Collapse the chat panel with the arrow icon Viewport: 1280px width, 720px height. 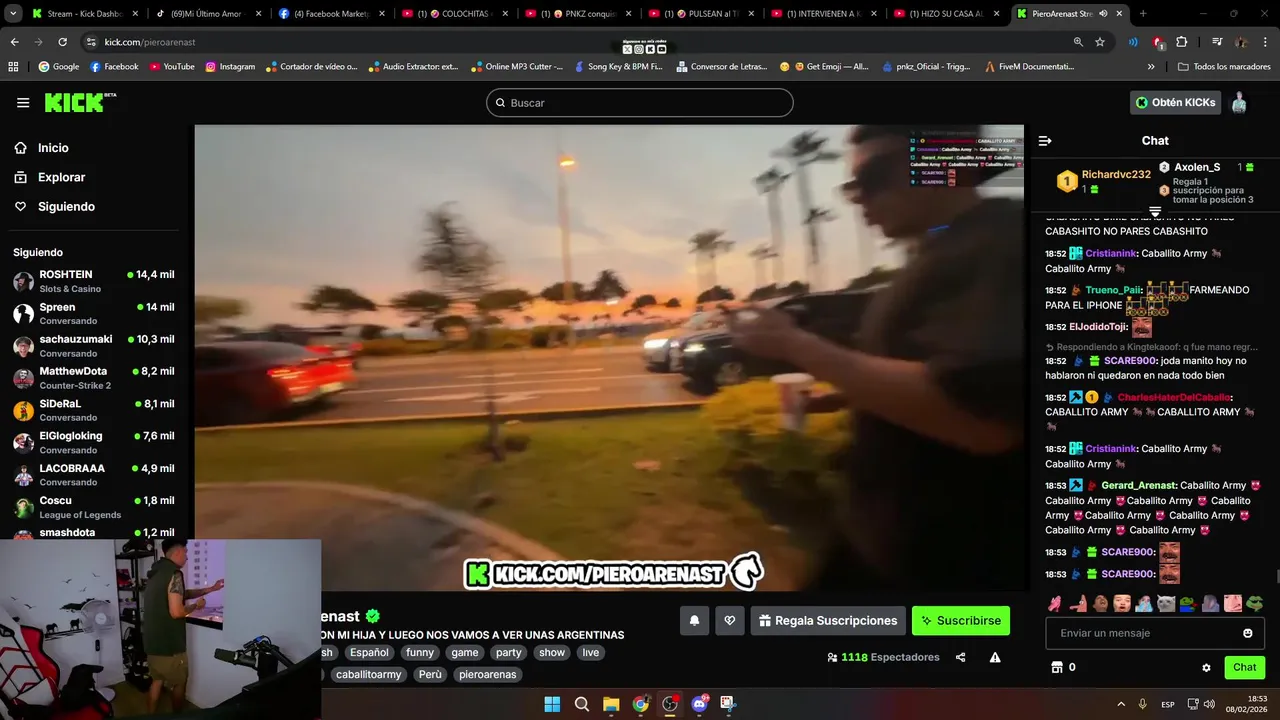pyautogui.click(x=1045, y=141)
